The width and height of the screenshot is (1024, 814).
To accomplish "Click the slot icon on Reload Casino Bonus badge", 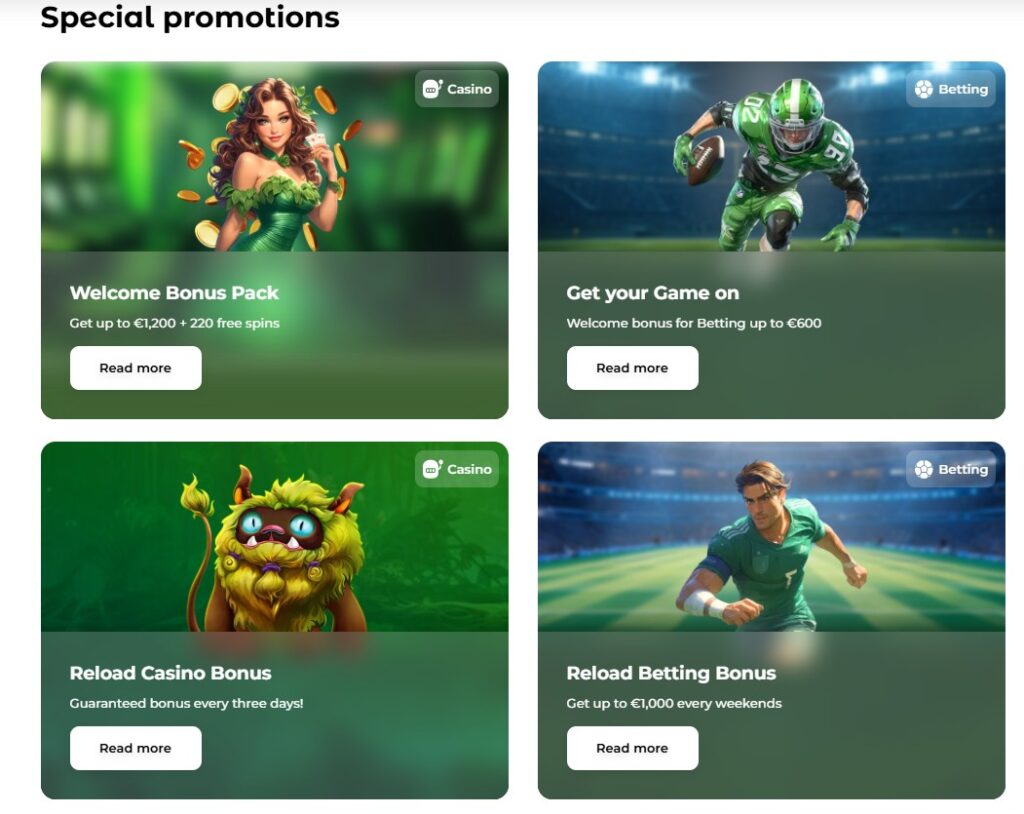I will click(431, 469).
